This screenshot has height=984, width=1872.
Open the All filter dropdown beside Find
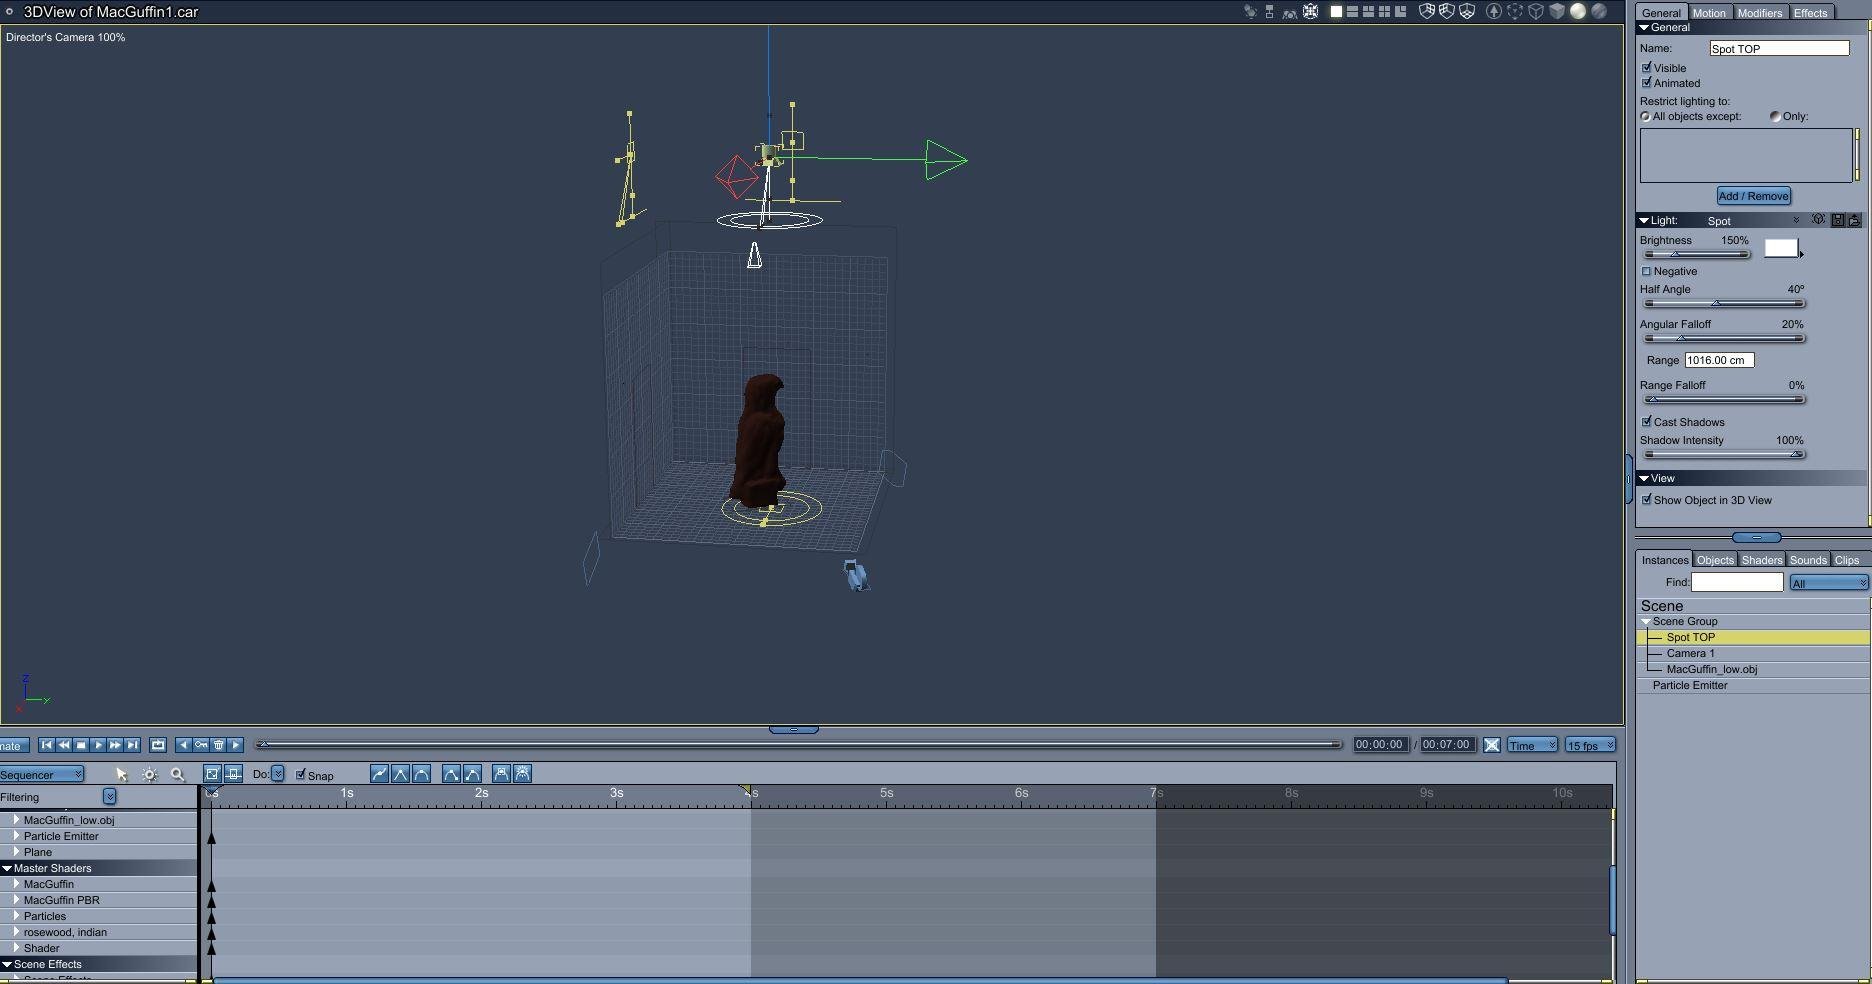click(1828, 583)
